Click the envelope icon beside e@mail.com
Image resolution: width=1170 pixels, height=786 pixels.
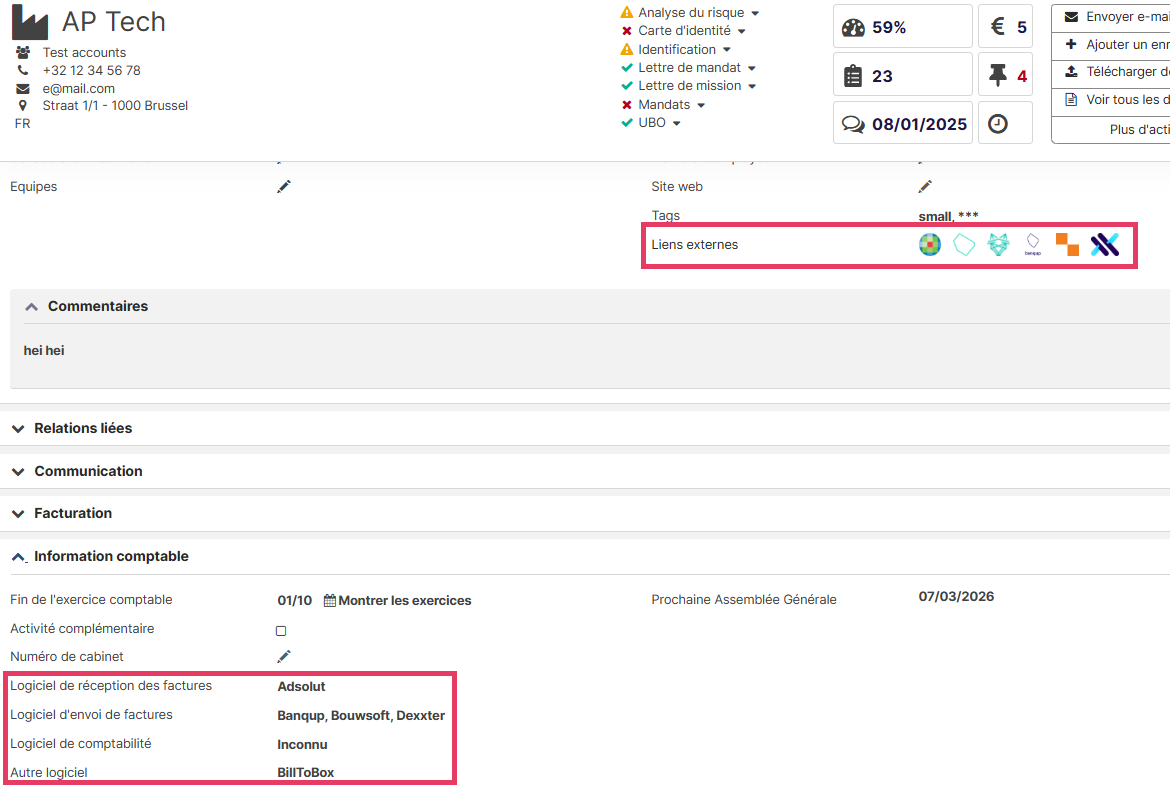click(23, 88)
